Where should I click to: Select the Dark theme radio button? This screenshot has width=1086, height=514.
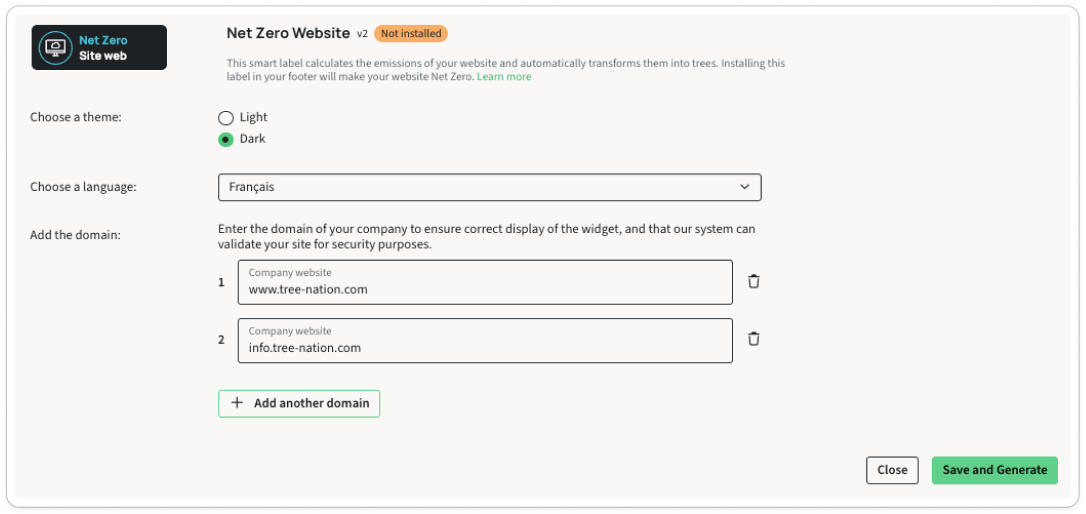[226, 140]
